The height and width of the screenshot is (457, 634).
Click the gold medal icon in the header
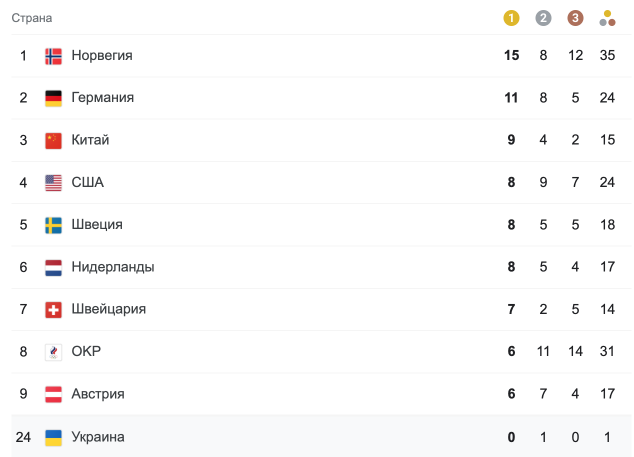pyautogui.click(x=511, y=18)
